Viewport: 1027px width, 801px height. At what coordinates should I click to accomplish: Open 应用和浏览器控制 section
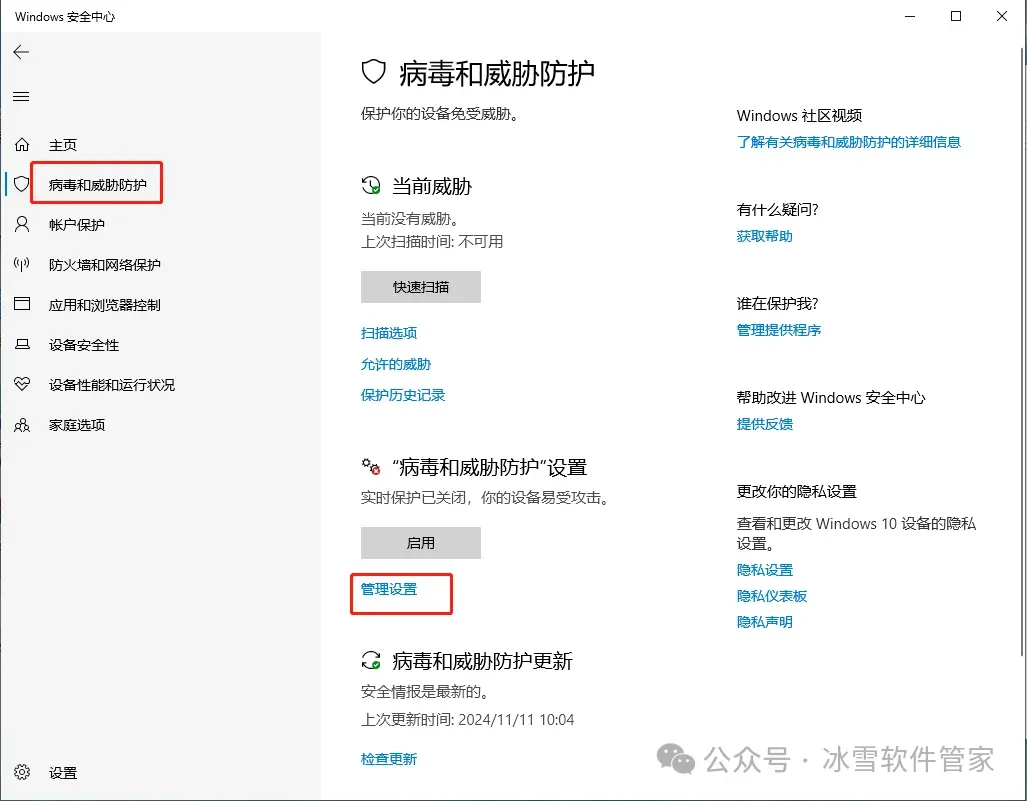[x=105, y=305]
